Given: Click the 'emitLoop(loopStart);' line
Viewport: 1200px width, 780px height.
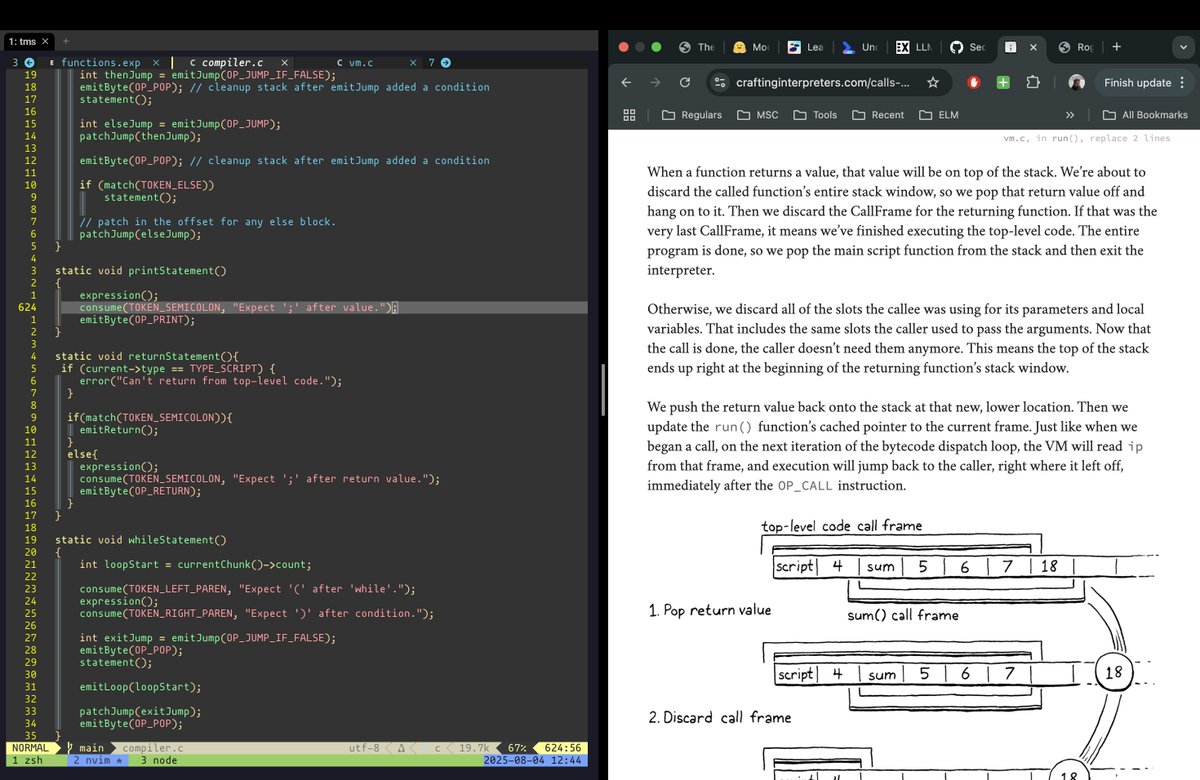Looking at the screenshot, I should click(x=140, y=686).
